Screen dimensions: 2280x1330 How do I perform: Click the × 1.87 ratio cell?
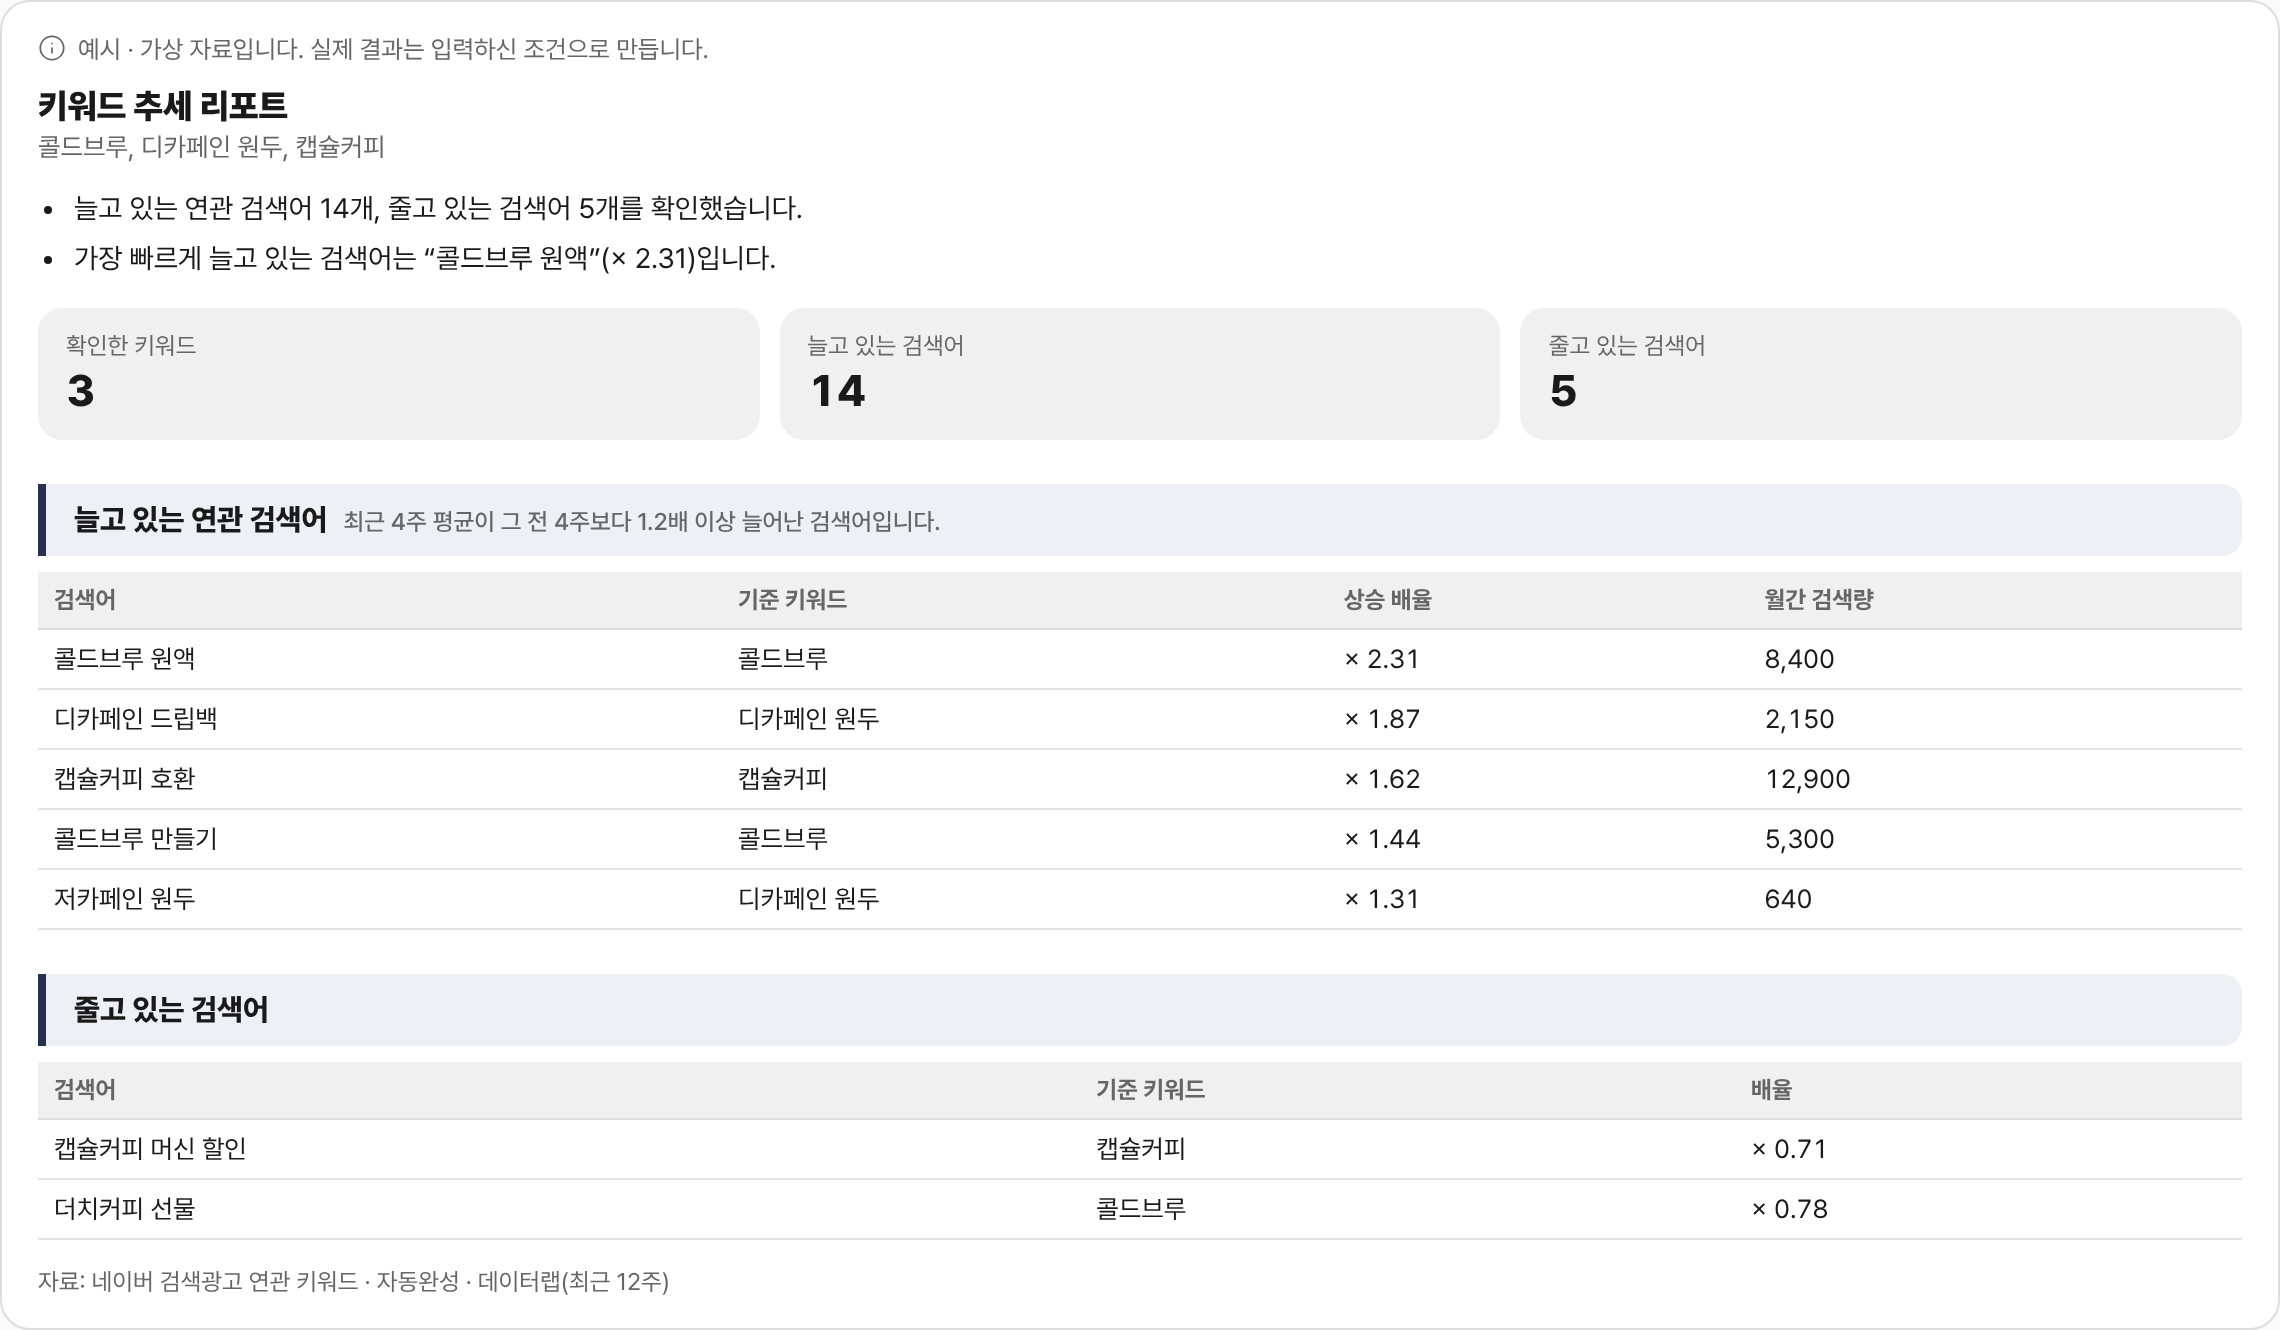(1381, 719)
